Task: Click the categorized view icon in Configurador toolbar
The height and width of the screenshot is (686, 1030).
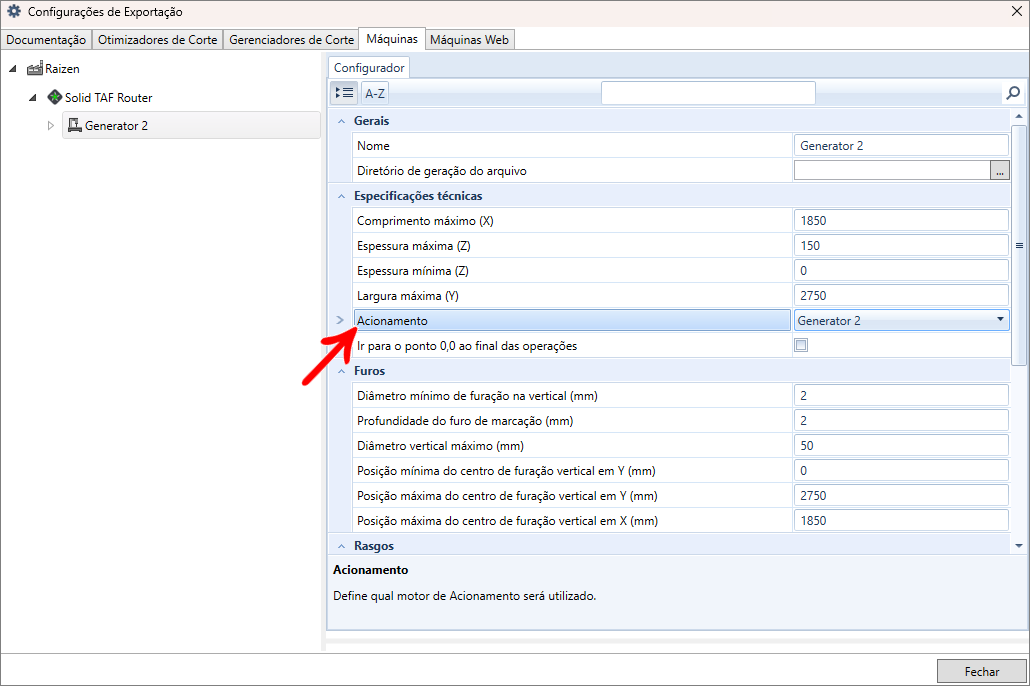Action: point(344,93)
